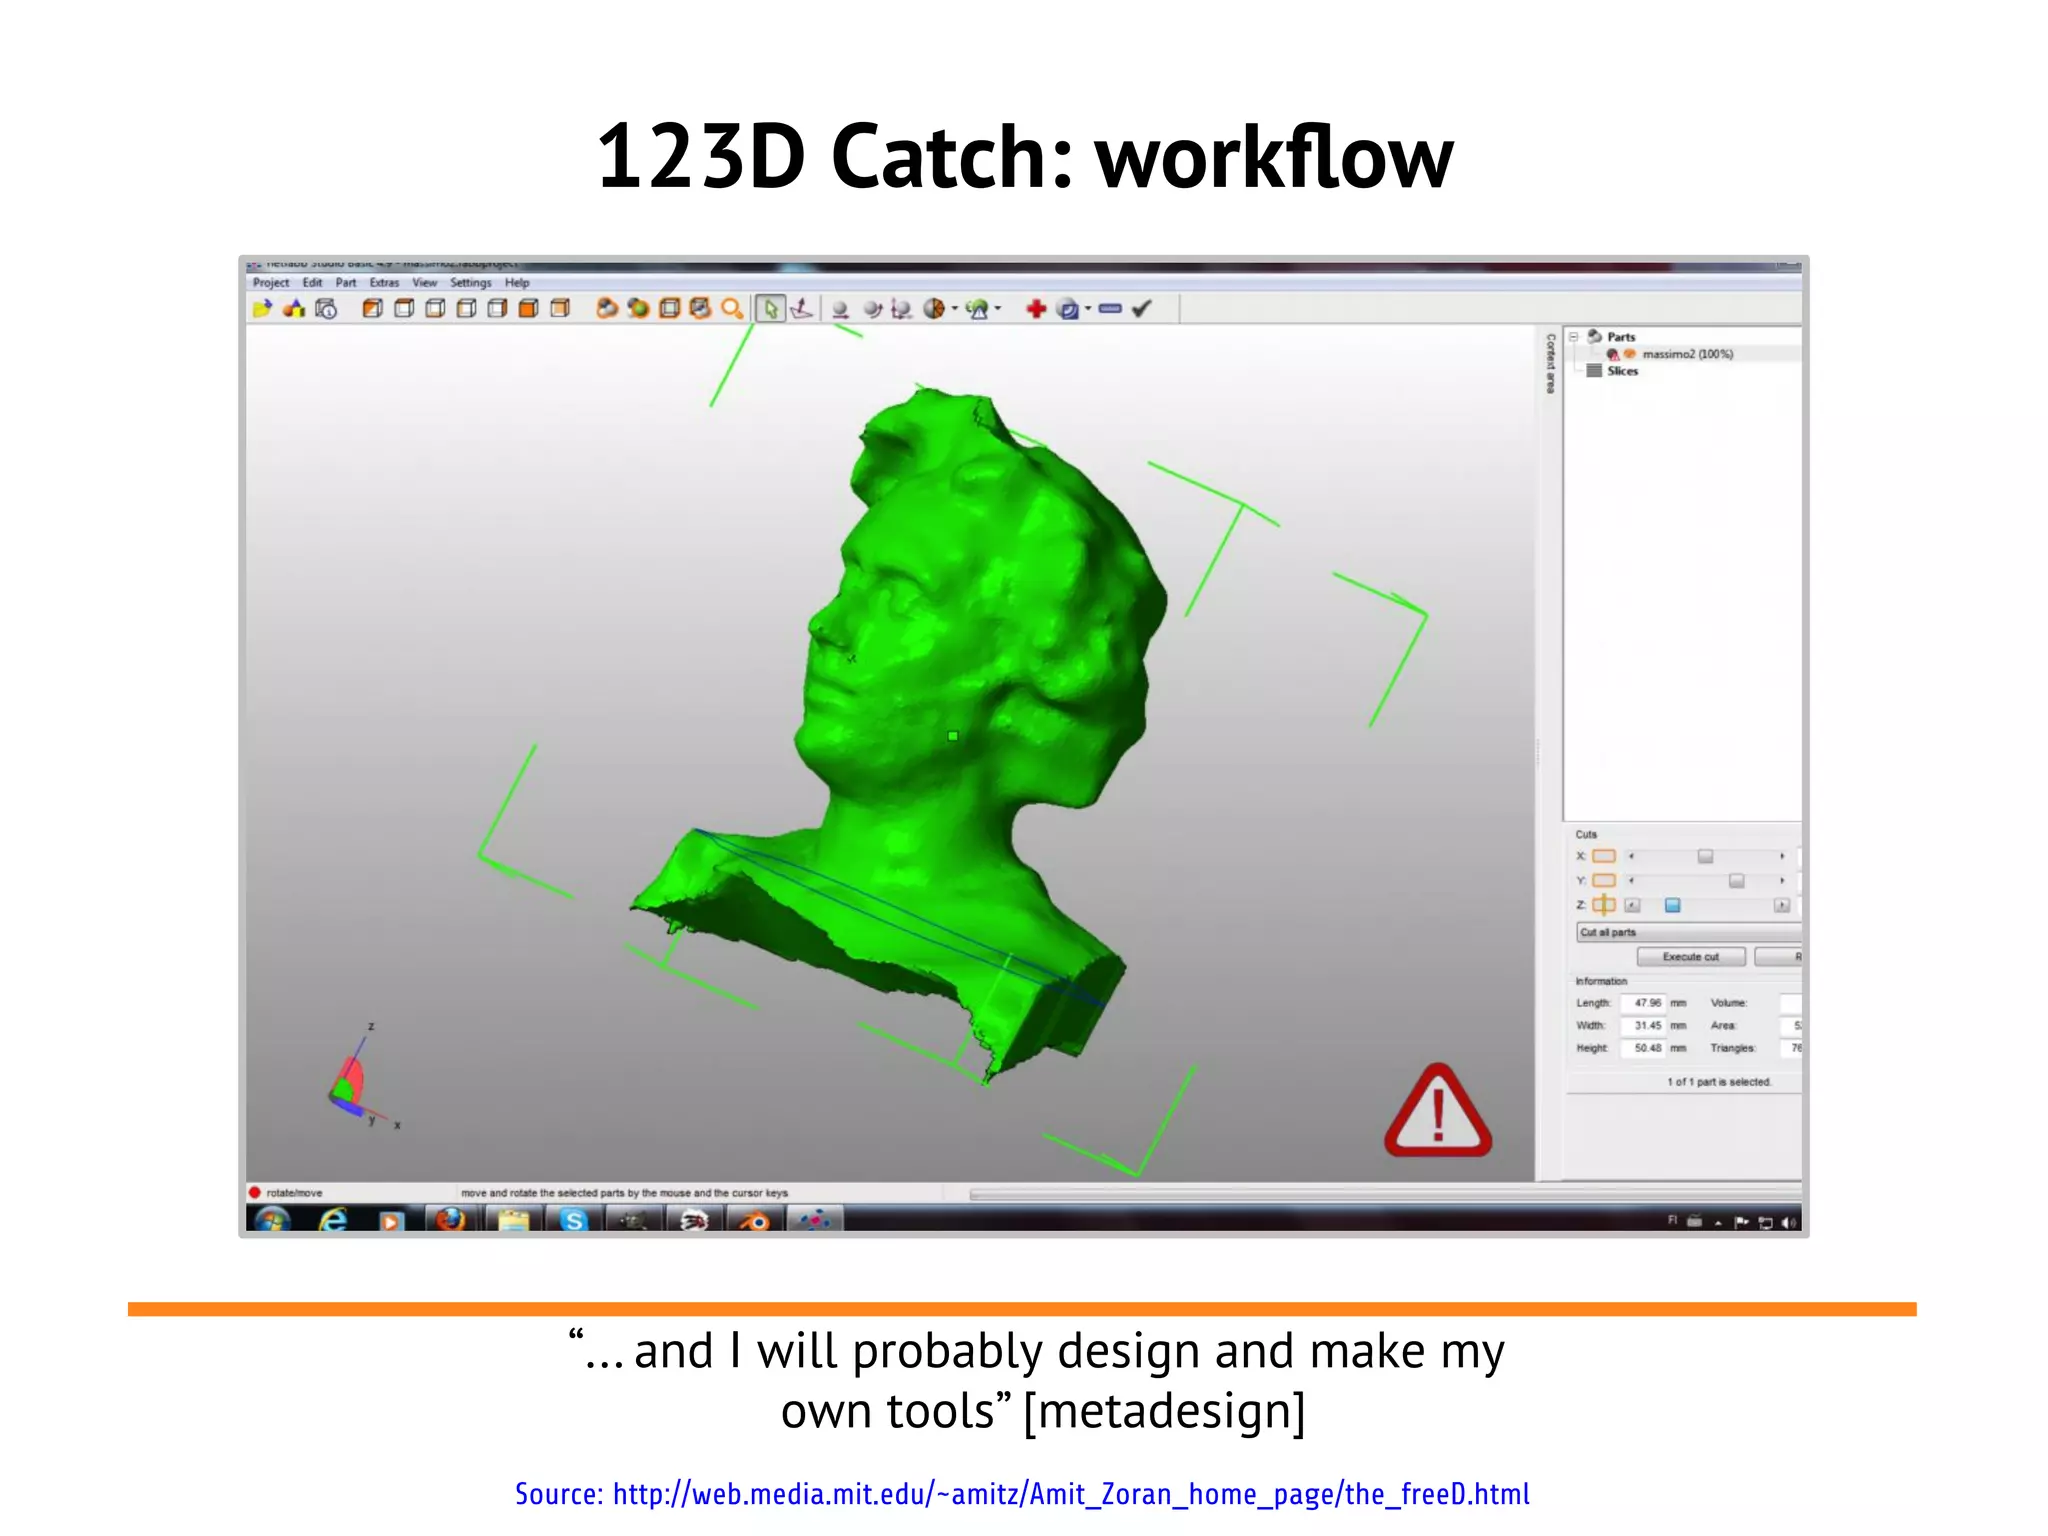Open dropdown arrow beside blue sphere icon
The height and width of the screenshot is (1536, 2048).
(1088, 309)
